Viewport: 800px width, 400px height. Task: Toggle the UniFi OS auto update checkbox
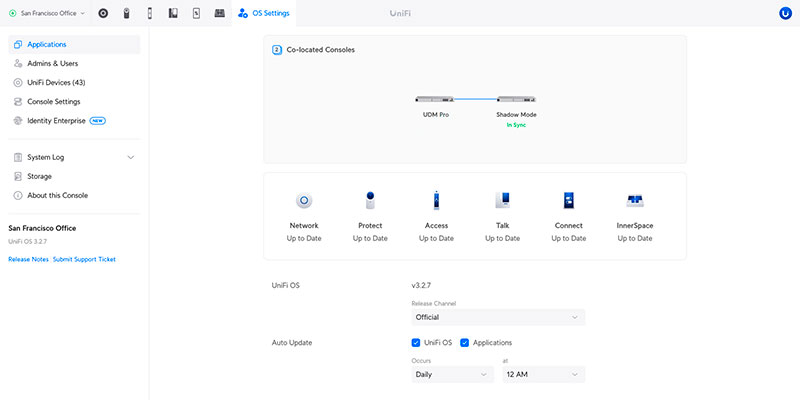[416, 343]
